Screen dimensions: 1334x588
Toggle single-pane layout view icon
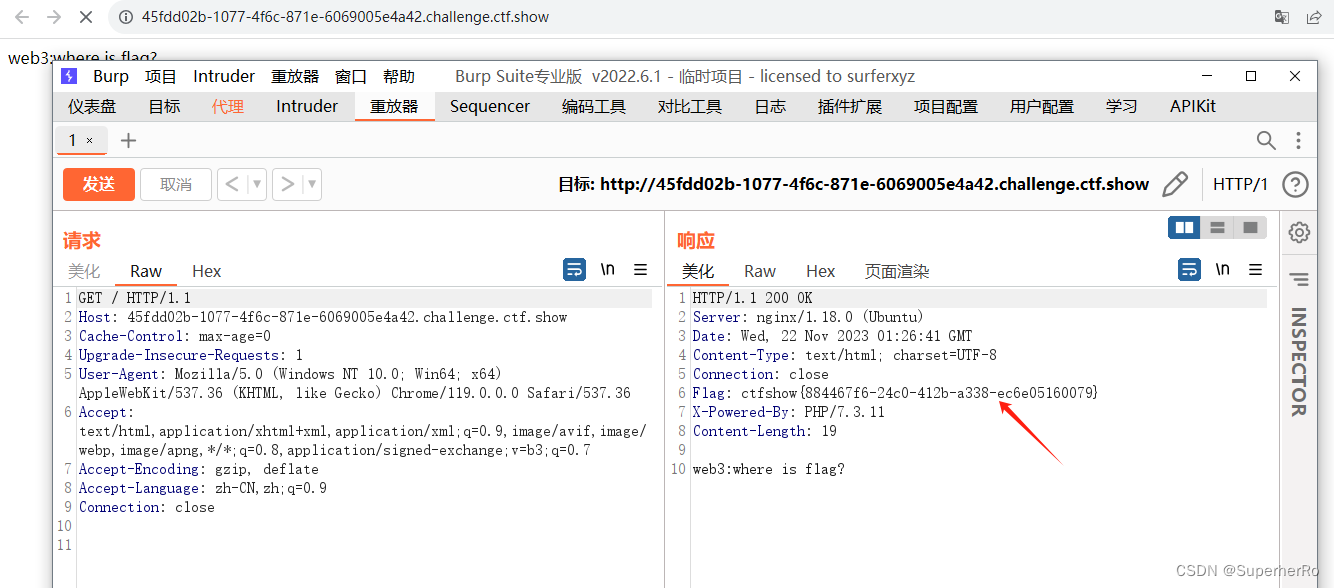coord(1249,227)
